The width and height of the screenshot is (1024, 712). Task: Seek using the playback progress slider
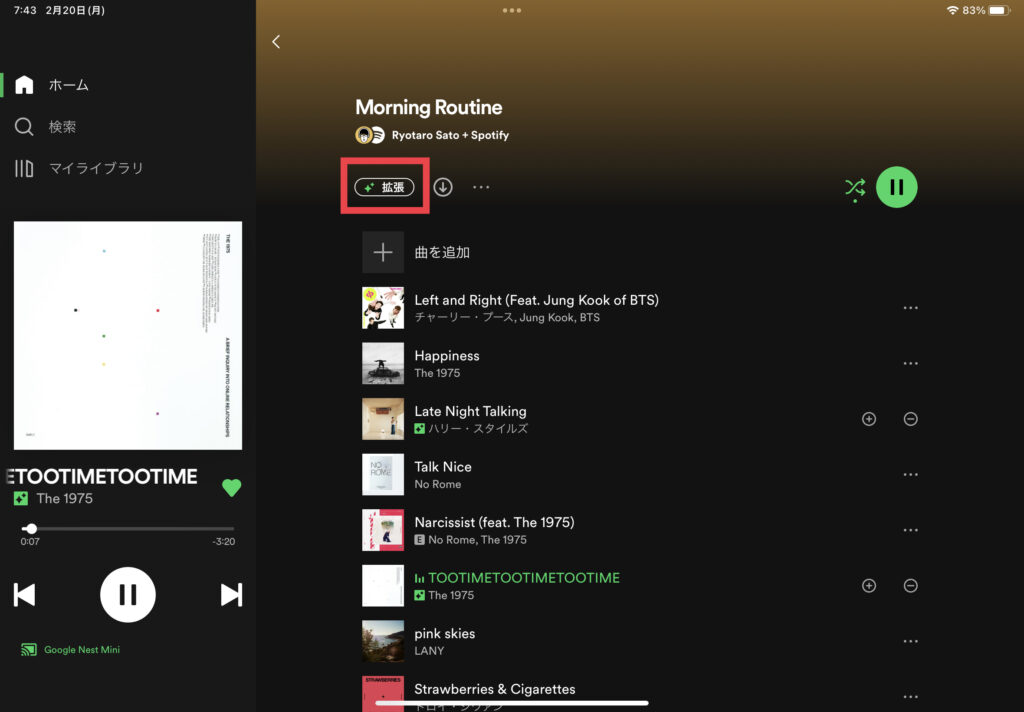coord(128,528)
